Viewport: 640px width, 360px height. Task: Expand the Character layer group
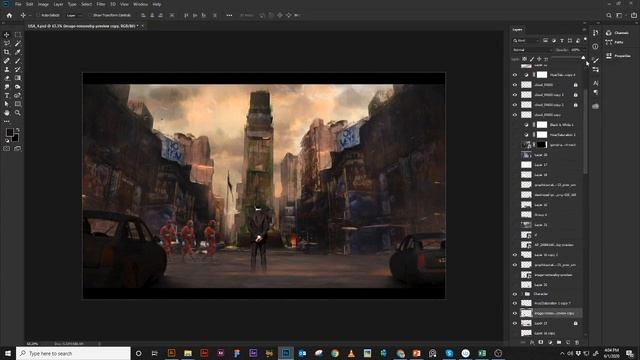tap(522, 294)
